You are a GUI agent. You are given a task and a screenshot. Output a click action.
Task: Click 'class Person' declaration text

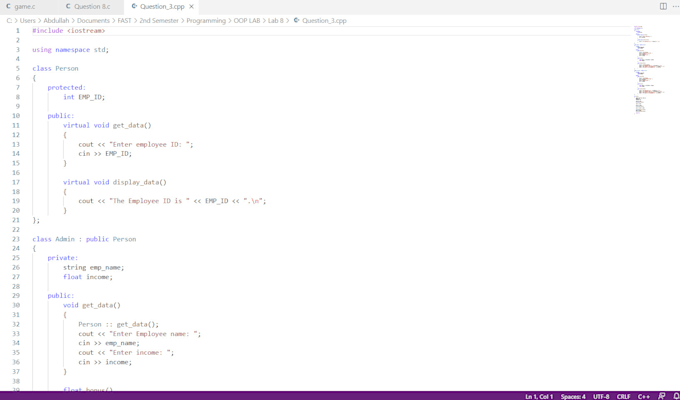(x=55, y=69)
